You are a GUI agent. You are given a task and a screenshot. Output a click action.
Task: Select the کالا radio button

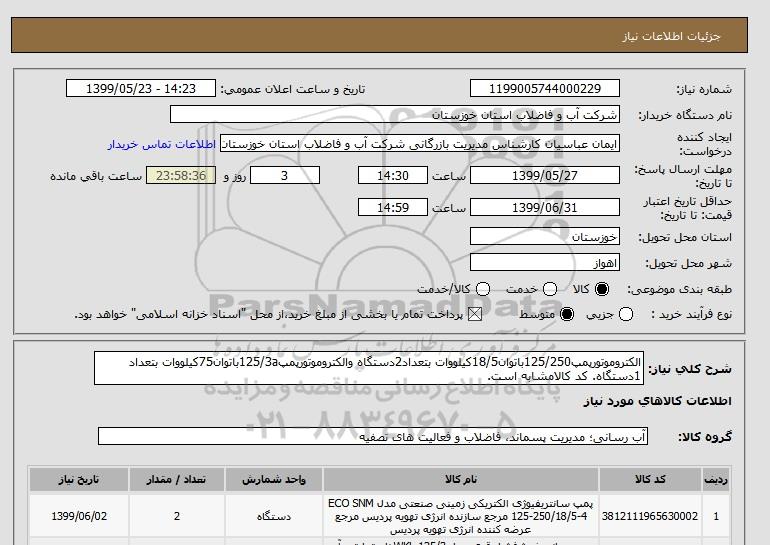click(602, 289)
